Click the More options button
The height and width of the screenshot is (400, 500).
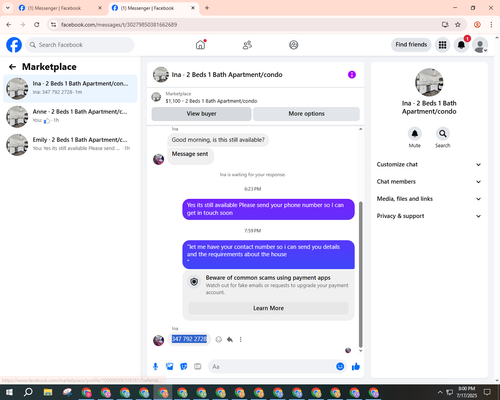[x=306, y=114]
